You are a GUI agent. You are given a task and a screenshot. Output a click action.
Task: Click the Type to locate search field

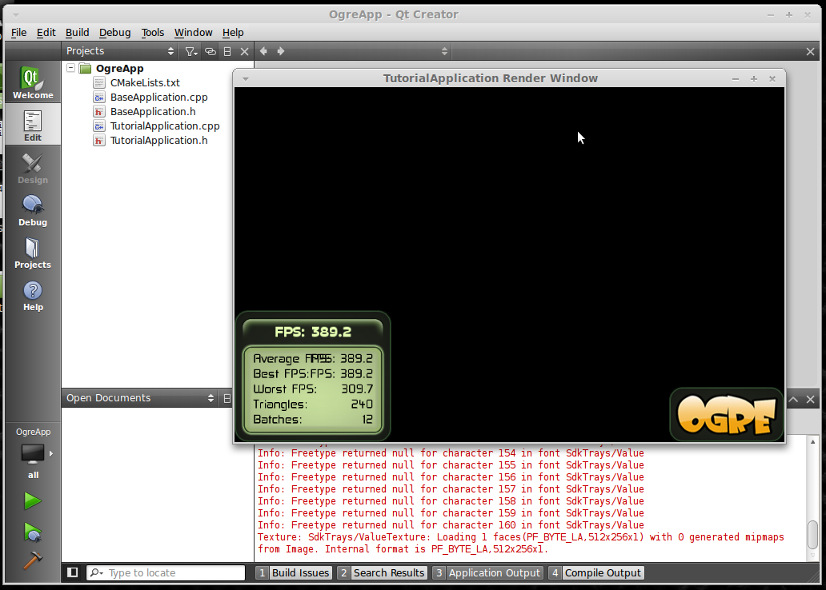coord(166,573)
